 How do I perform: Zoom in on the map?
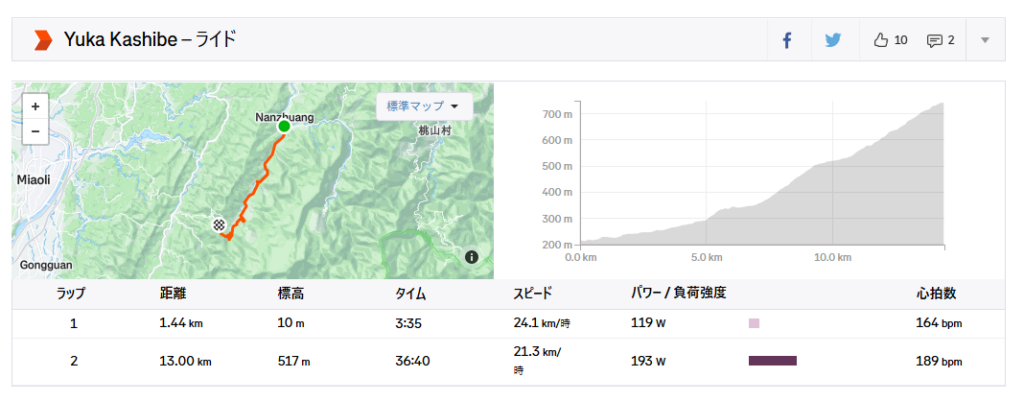pyautogui.click(x=35, y=106)
